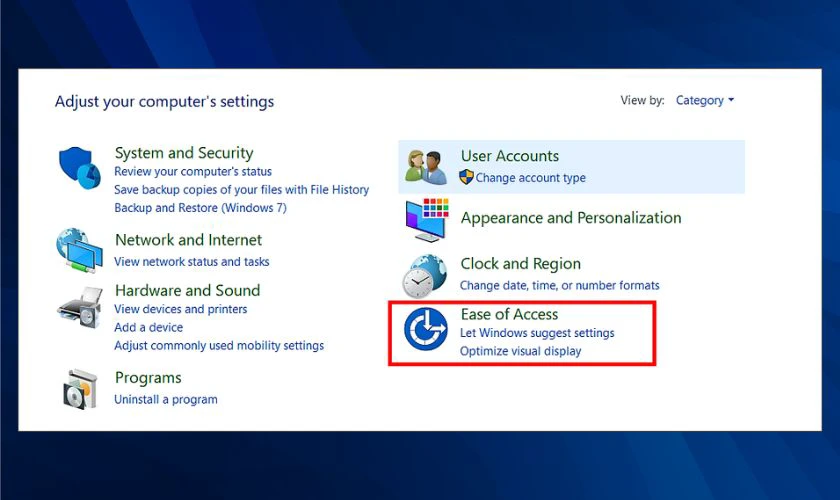Click View network status and tasks

coord(192,262)
